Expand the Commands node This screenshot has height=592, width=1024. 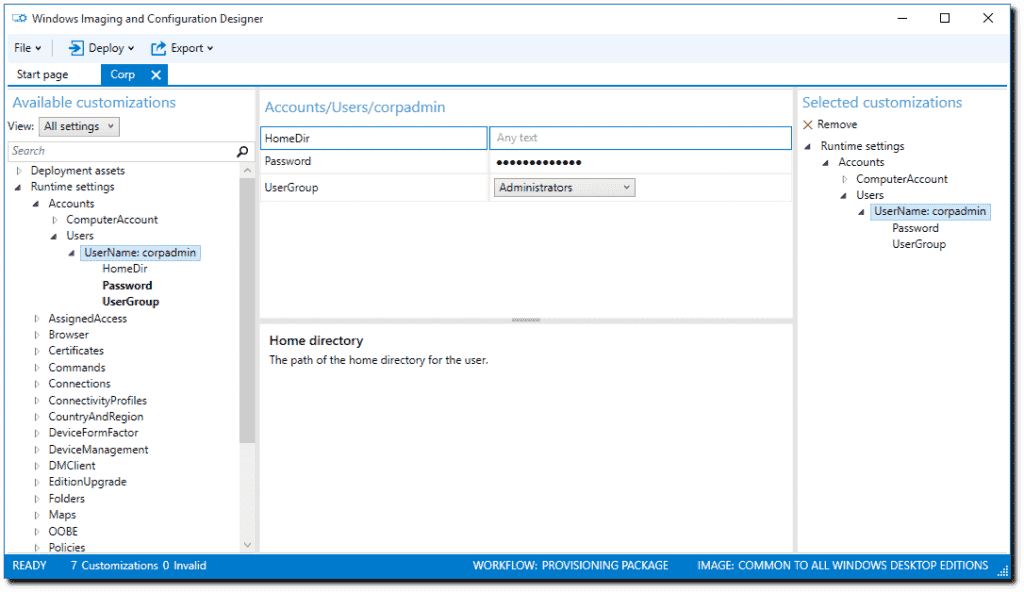pyautogui.click(x=37, y=368)
